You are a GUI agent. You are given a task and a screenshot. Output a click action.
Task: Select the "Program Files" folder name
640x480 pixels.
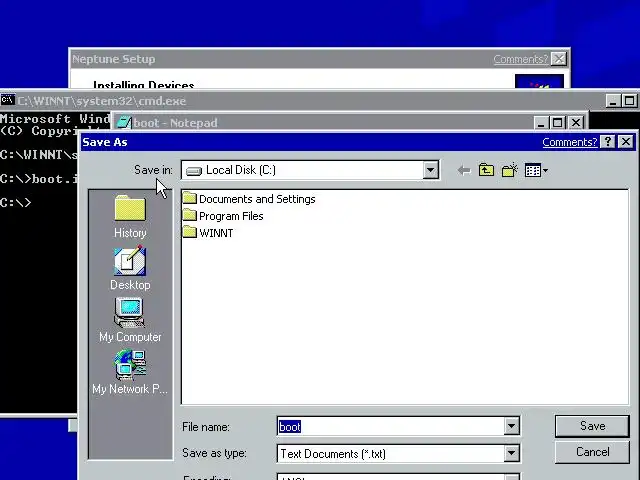point(231,216)
